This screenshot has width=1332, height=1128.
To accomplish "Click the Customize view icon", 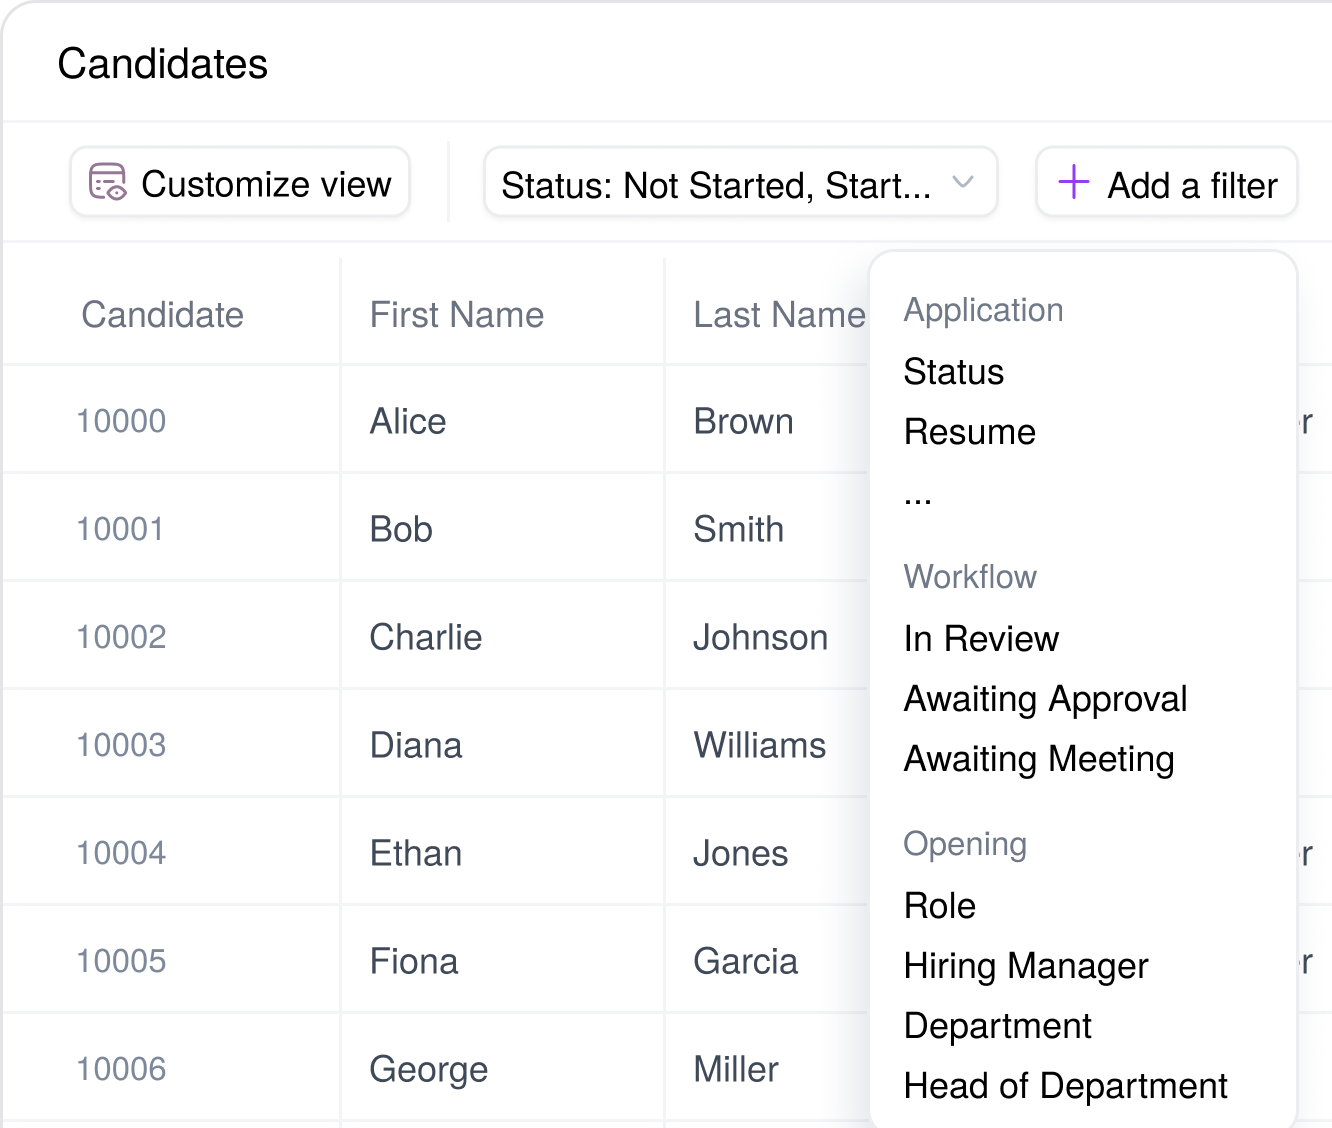I will [108, 183].
